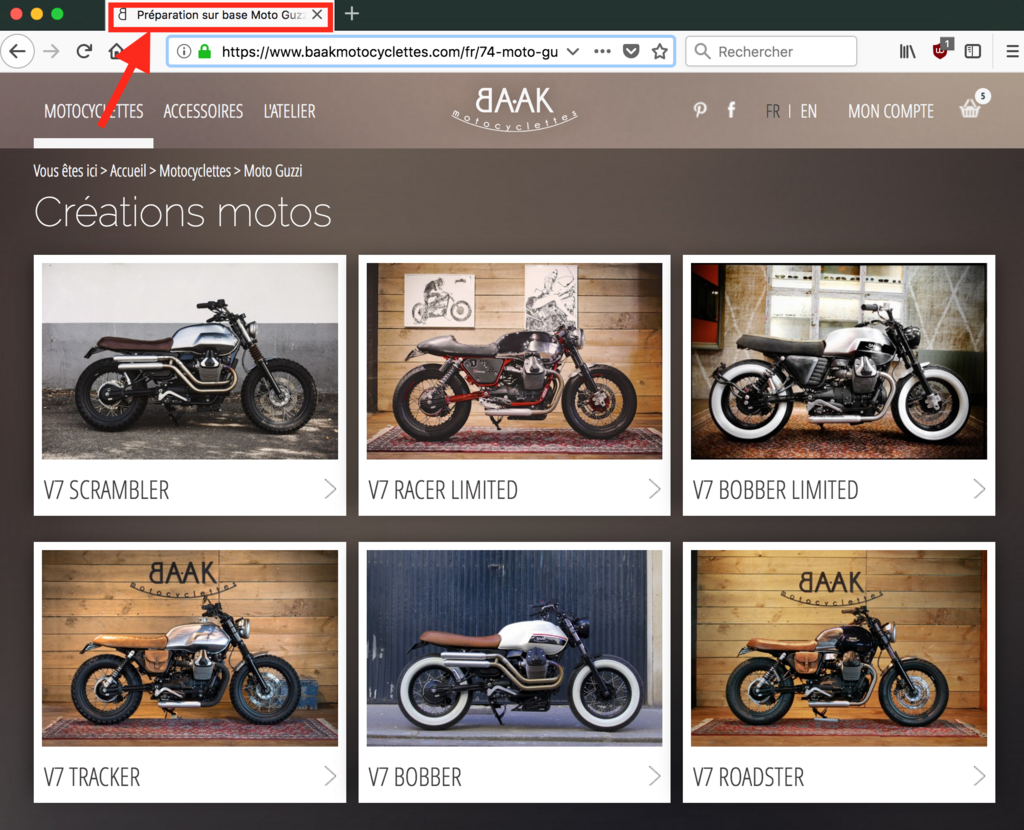Close the Préparation sur base Moto Guzzi tab

pos(317,14)
